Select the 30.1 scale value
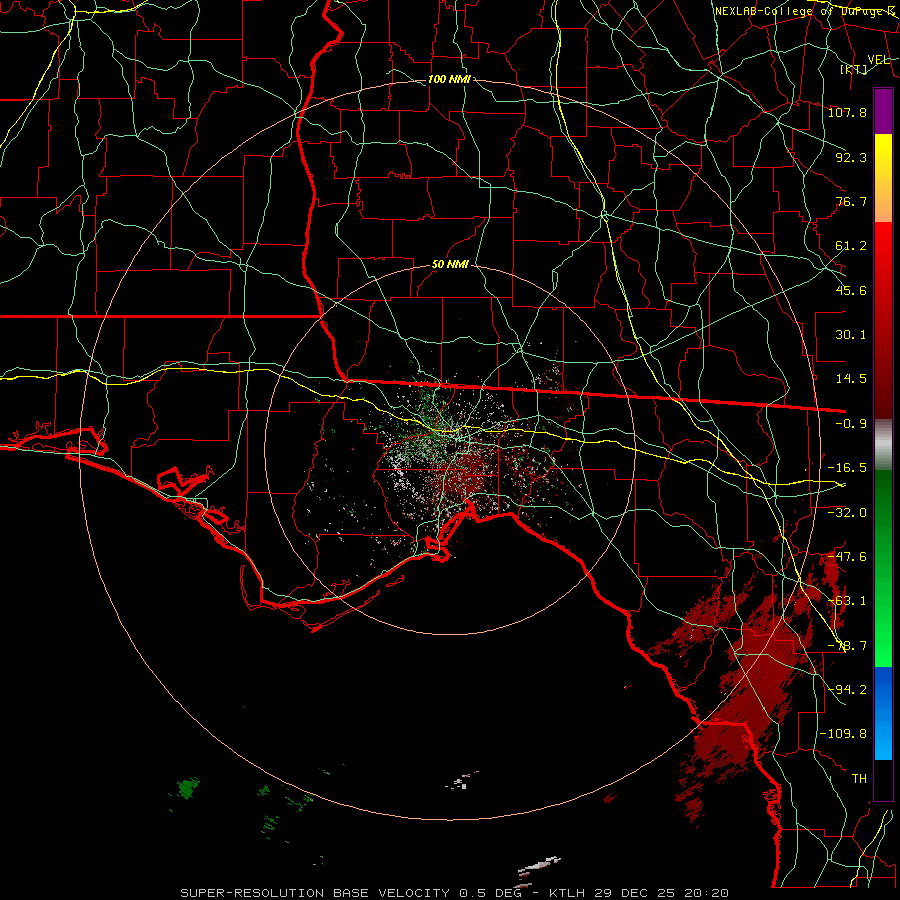Viewport: 900px width, 900px height. (x=851, y=334)
